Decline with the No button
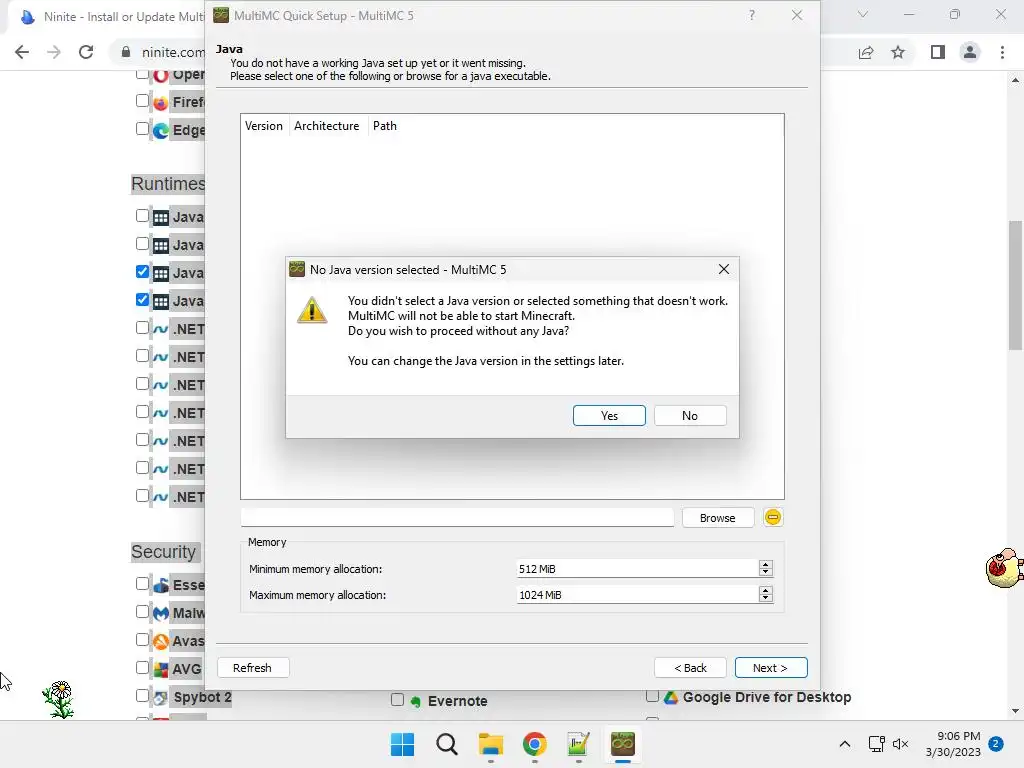1024x768 pixels. tap(690, 416)
